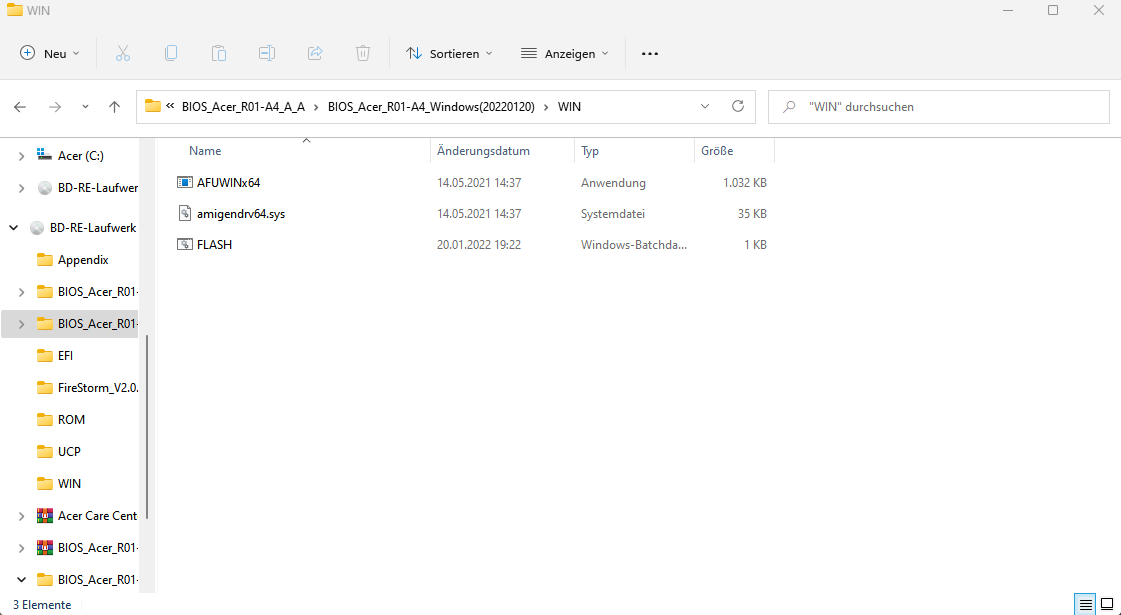This screenshot has height=615, width=1121.
Task: Open the Sortieren dropdown
Action: coord(449,54)
